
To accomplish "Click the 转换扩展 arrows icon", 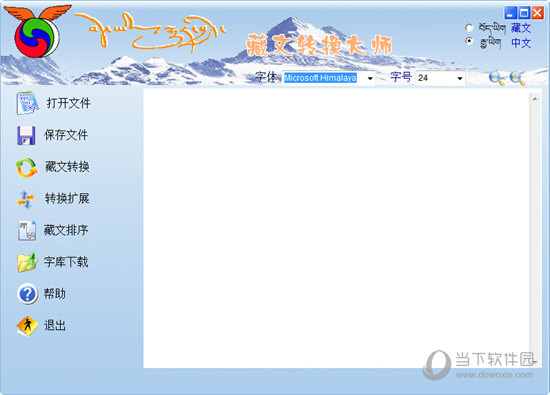I will tap(26, 199).
